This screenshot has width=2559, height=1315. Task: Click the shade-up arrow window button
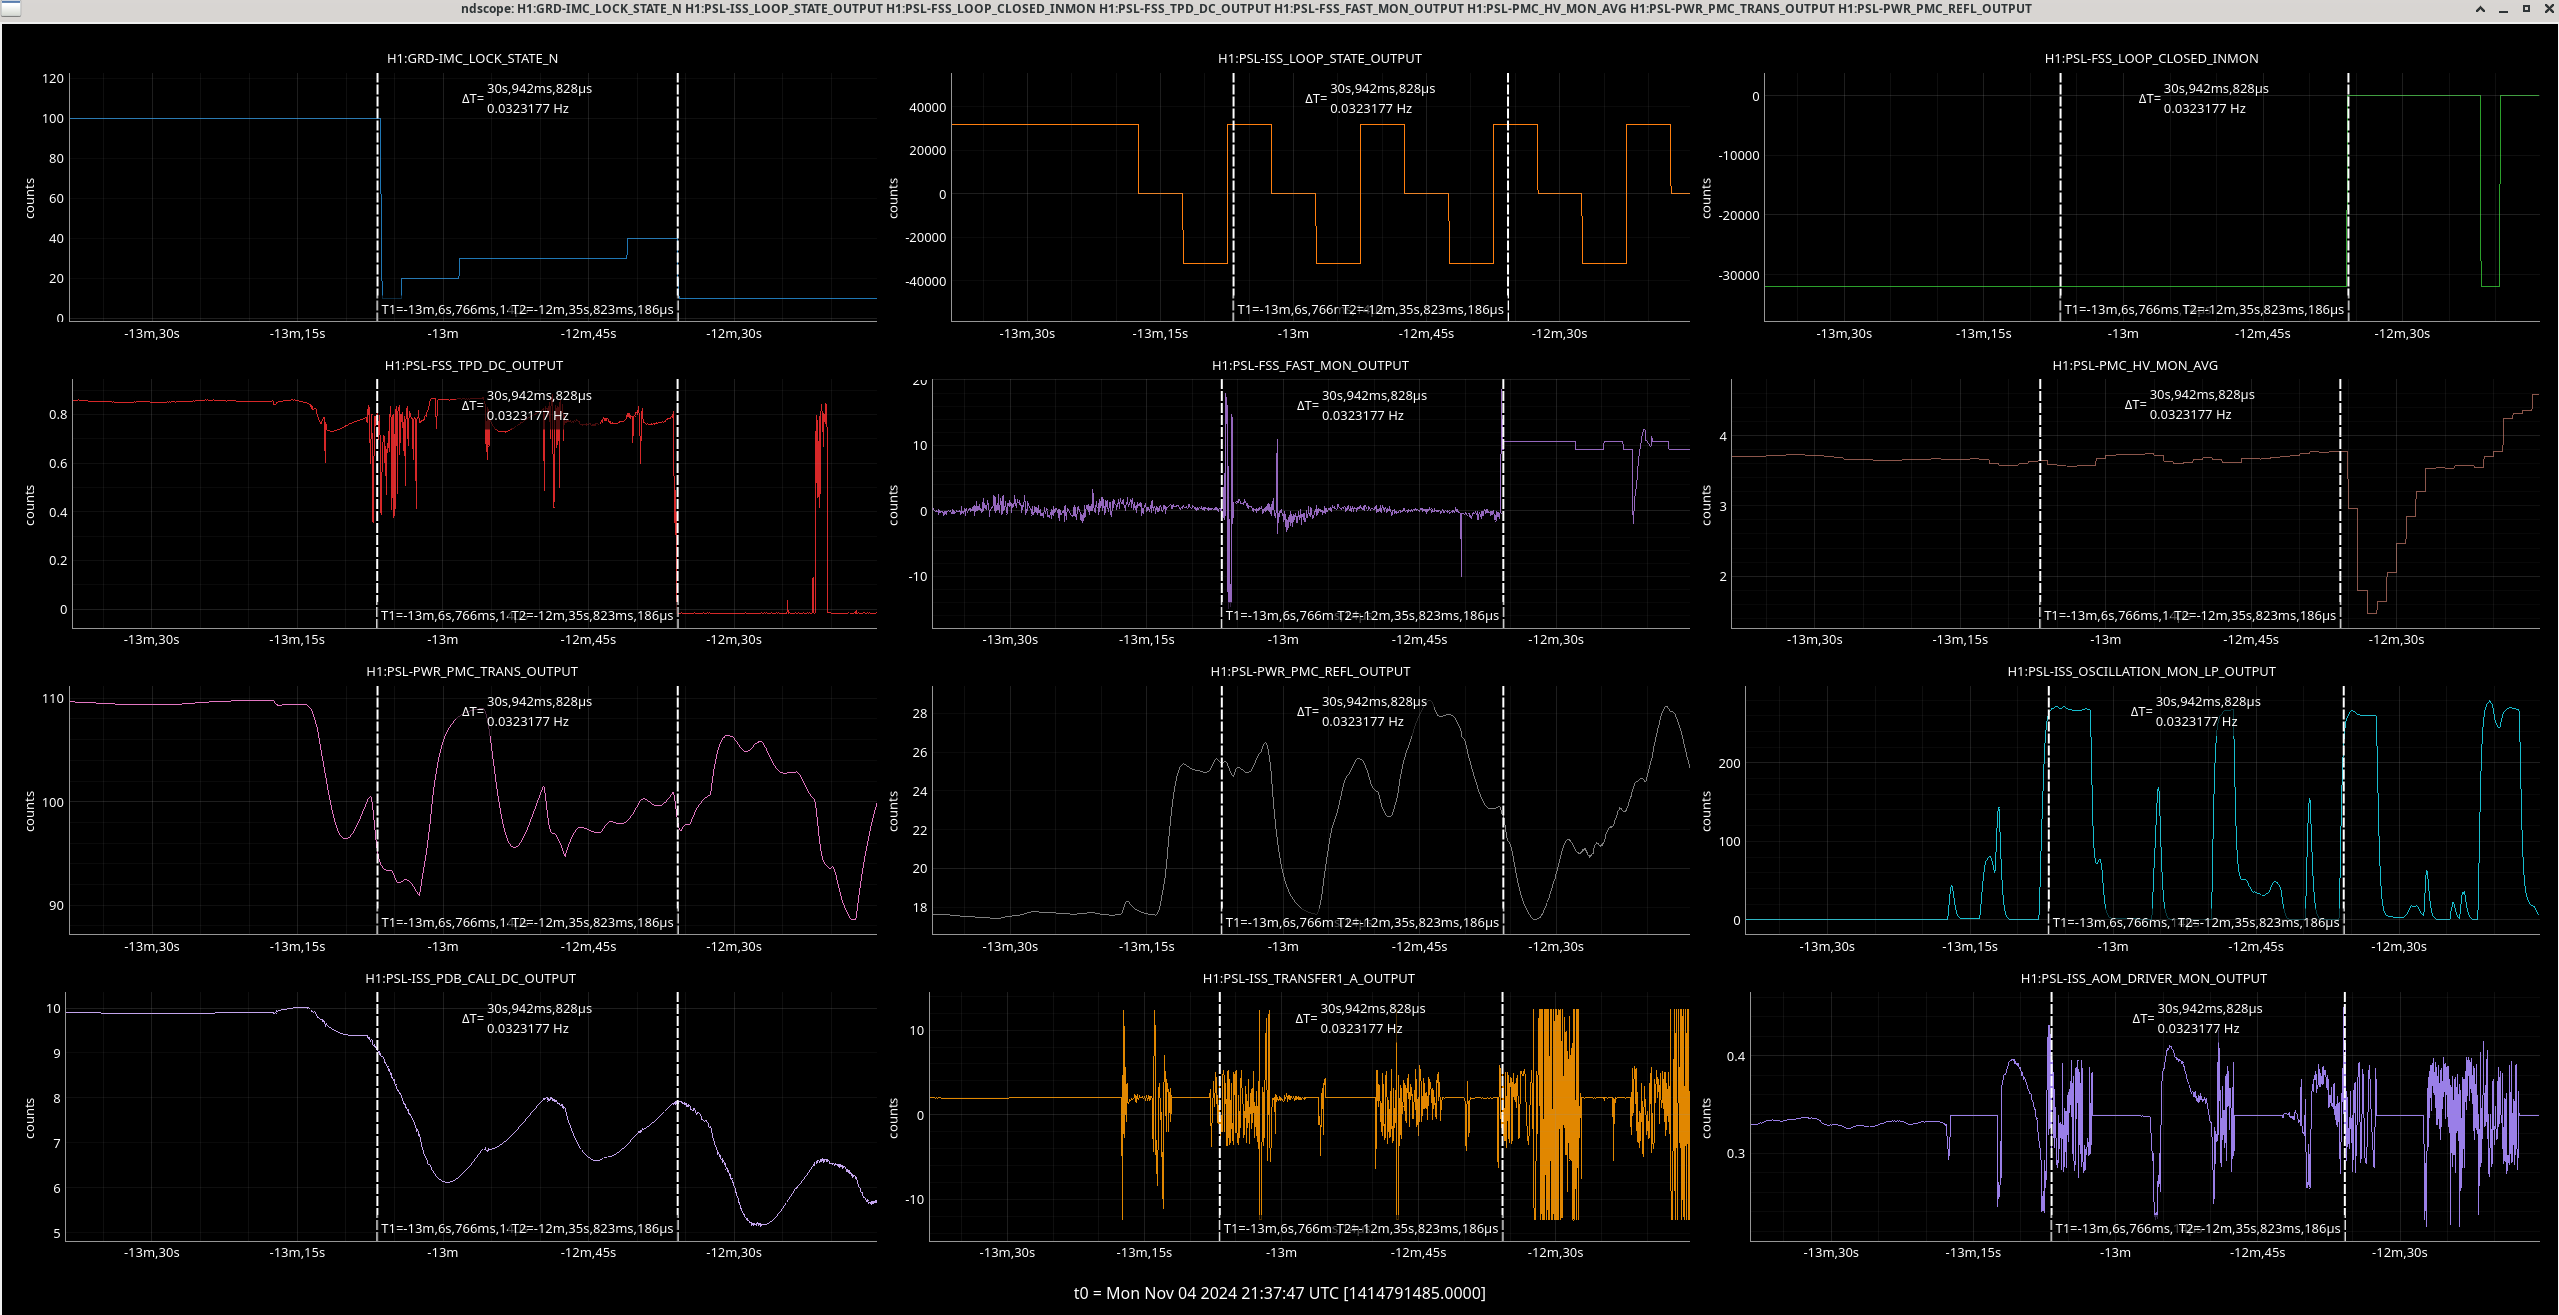pos(2480,9)
